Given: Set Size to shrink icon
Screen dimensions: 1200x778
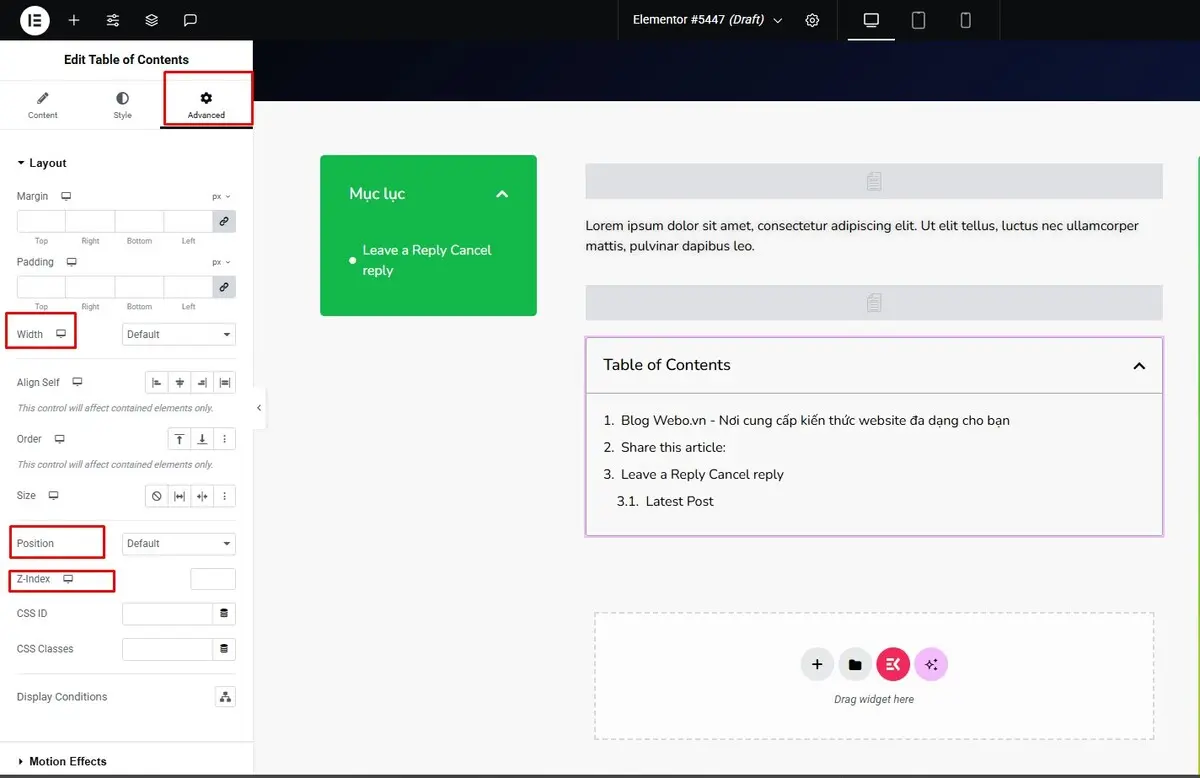Looking at the screenshot, I should [x=202, y=496].
